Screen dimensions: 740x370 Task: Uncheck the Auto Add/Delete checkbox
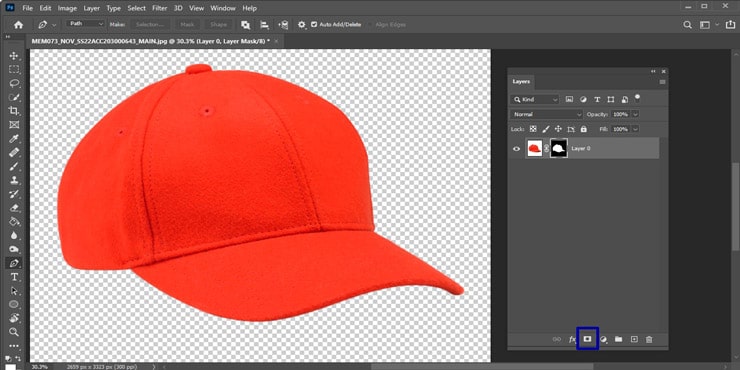[x=314, y=24]
